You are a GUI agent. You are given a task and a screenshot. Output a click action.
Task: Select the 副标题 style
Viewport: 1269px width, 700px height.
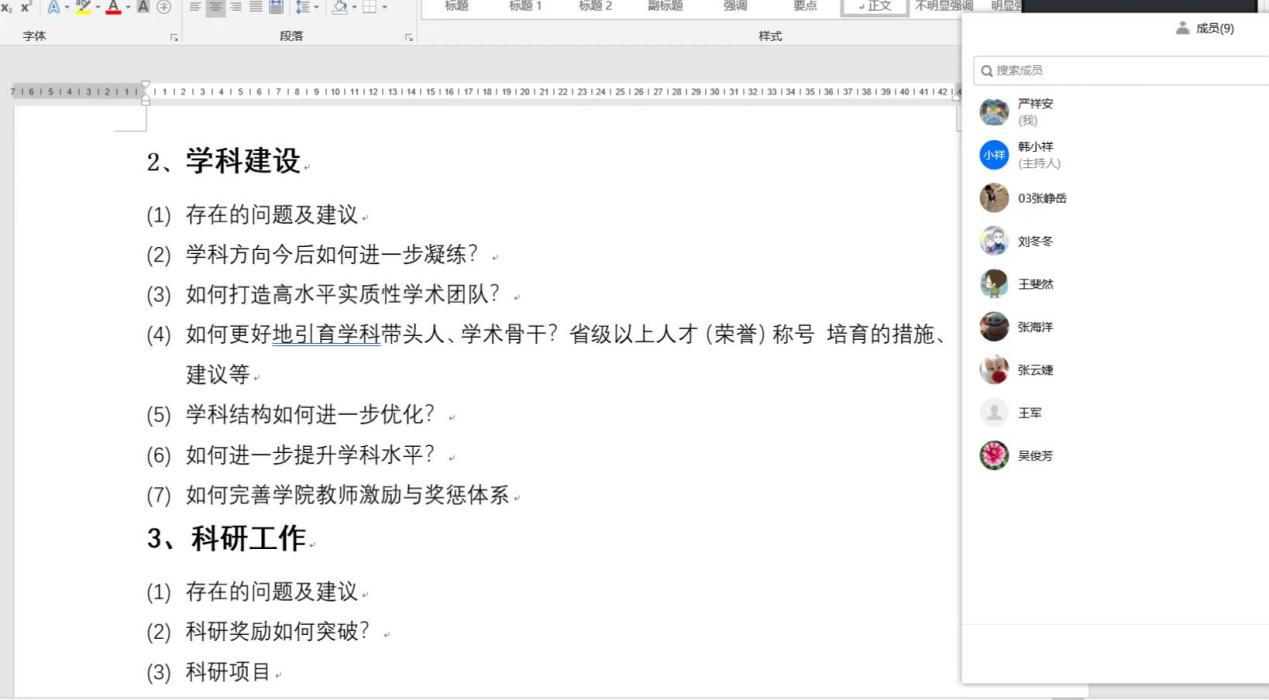(x=665, y=6)
